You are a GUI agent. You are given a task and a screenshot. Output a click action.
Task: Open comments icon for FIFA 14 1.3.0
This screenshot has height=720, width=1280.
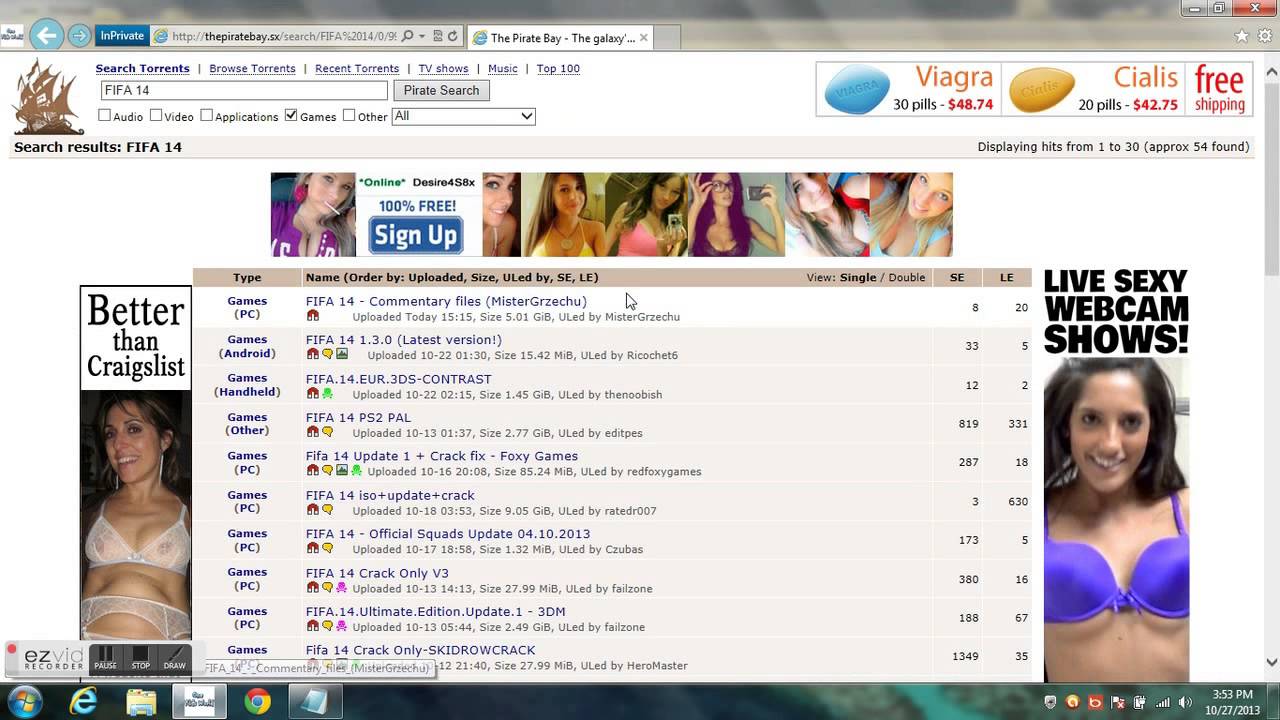(327, 355)
